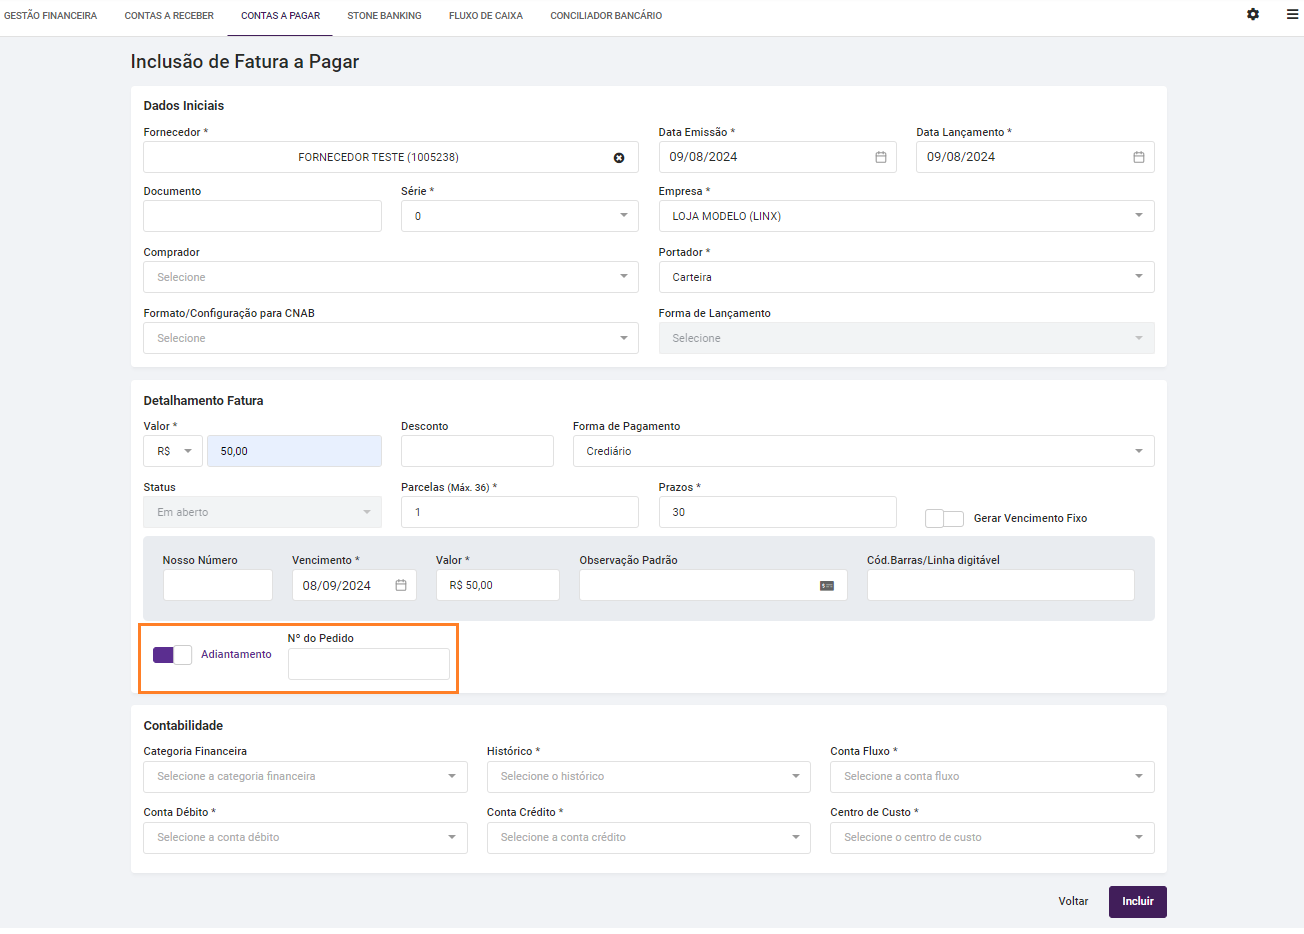Click the Incluir button

1137,901
